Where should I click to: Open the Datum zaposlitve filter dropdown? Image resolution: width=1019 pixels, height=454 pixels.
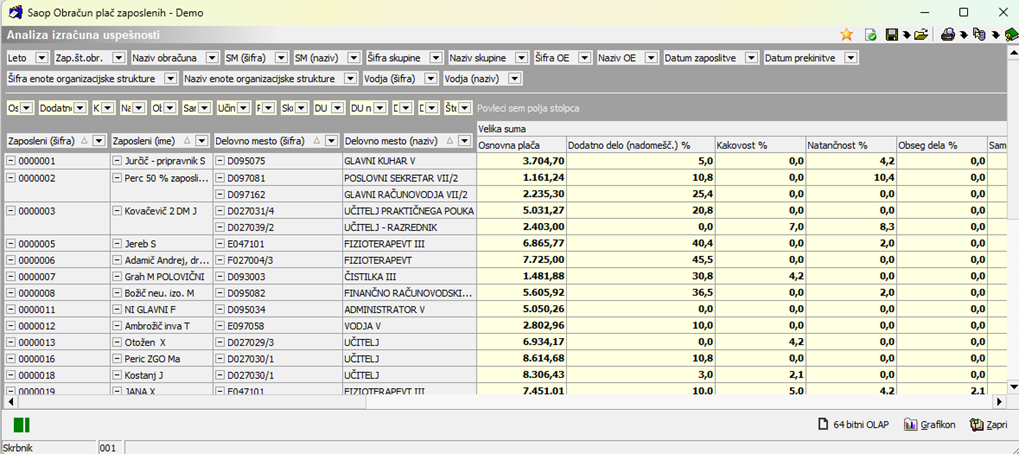tap(751, 58)
